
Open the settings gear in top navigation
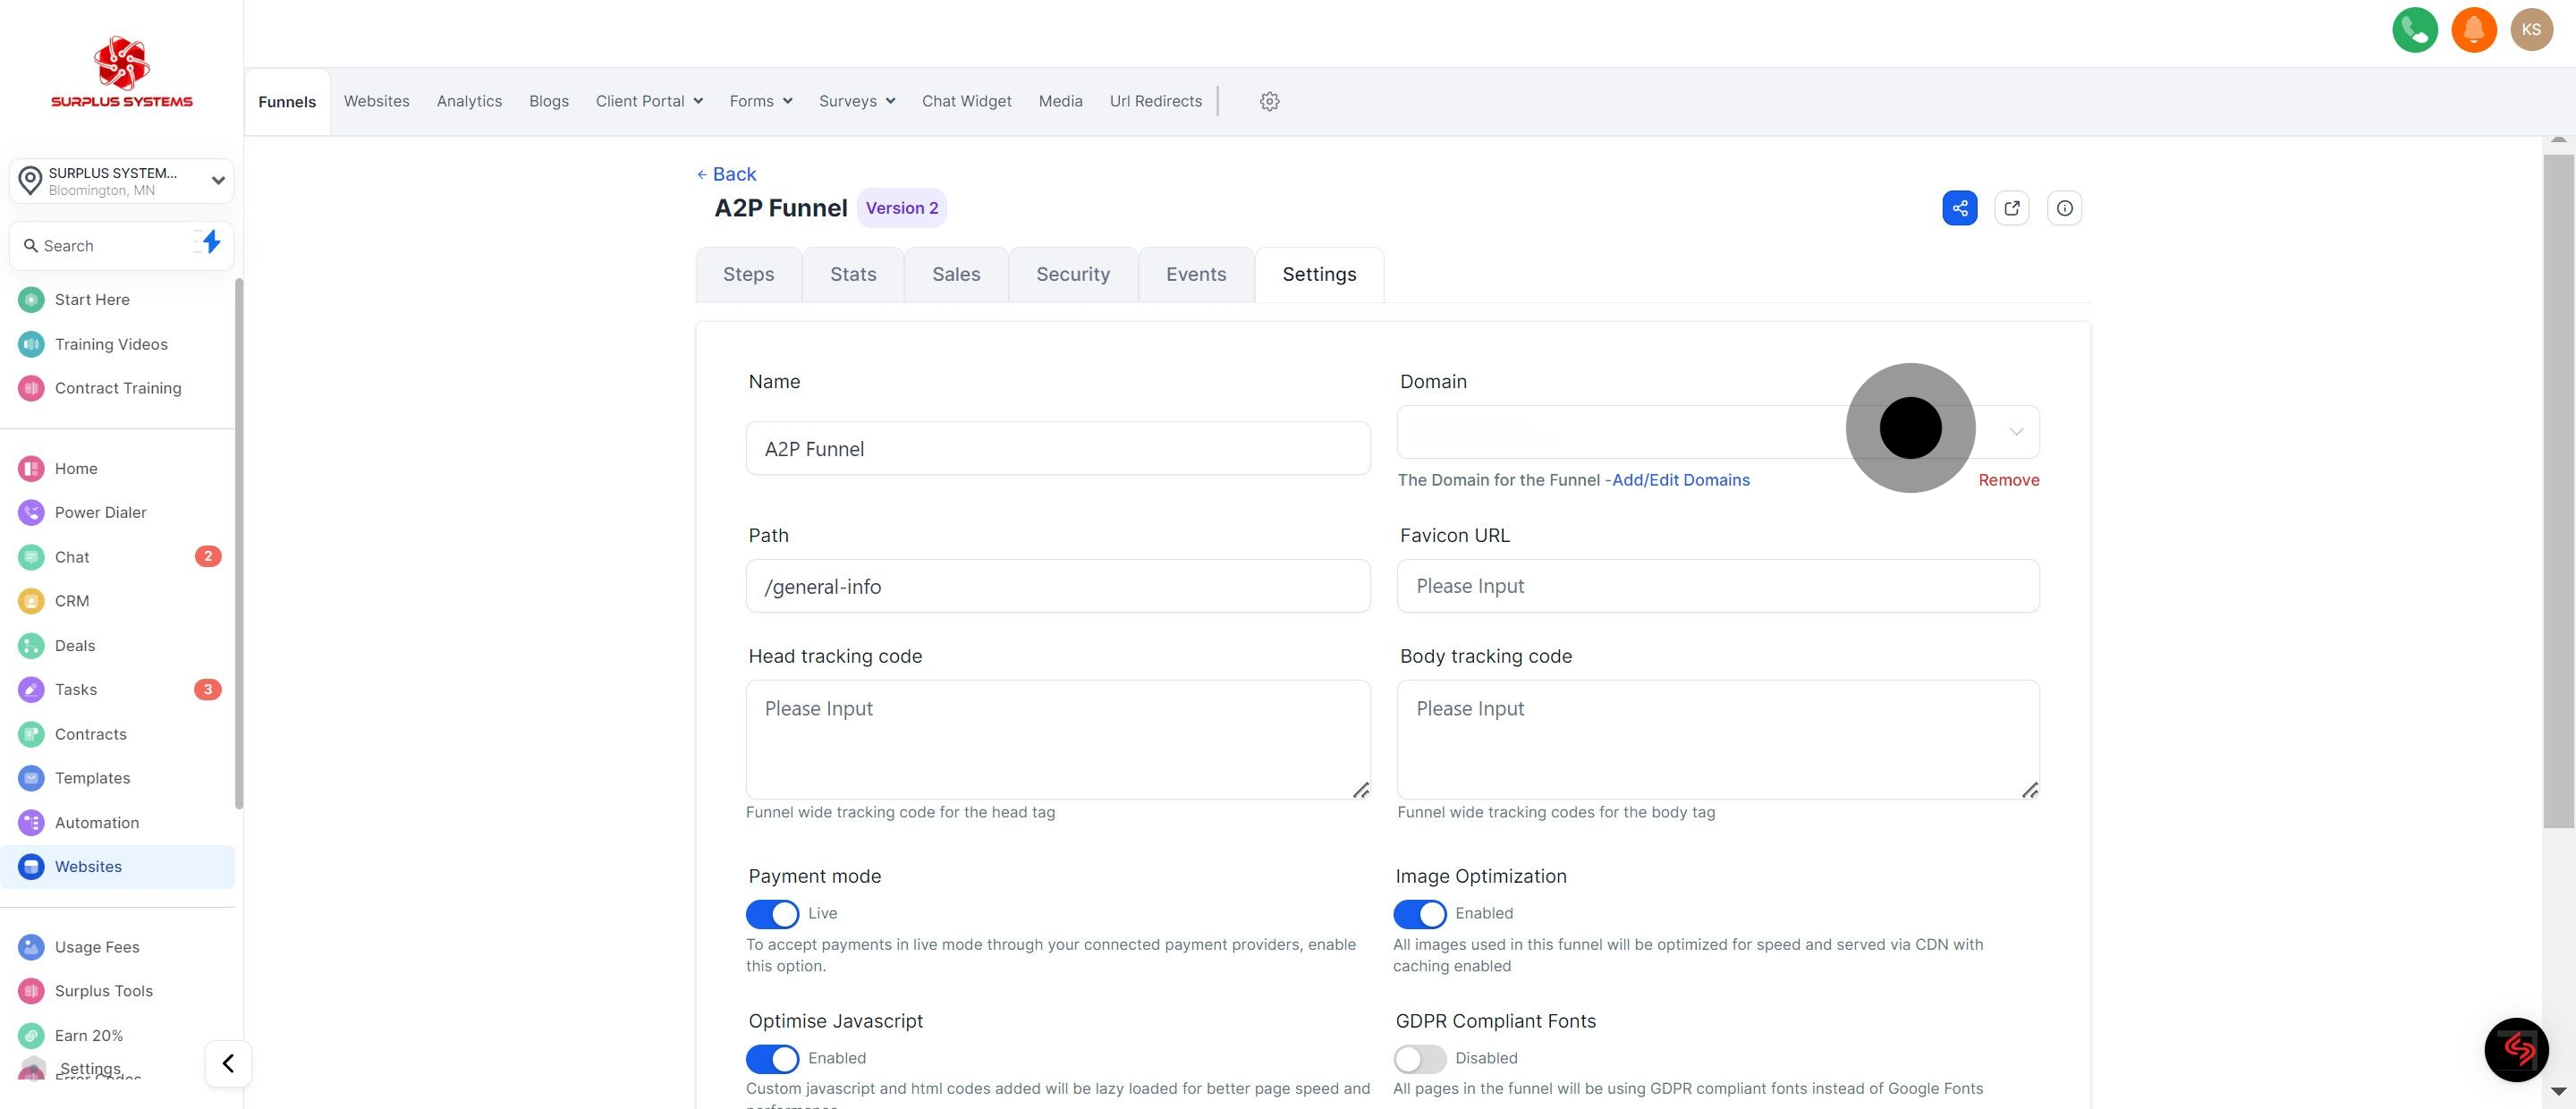(x=1269, y=101)
